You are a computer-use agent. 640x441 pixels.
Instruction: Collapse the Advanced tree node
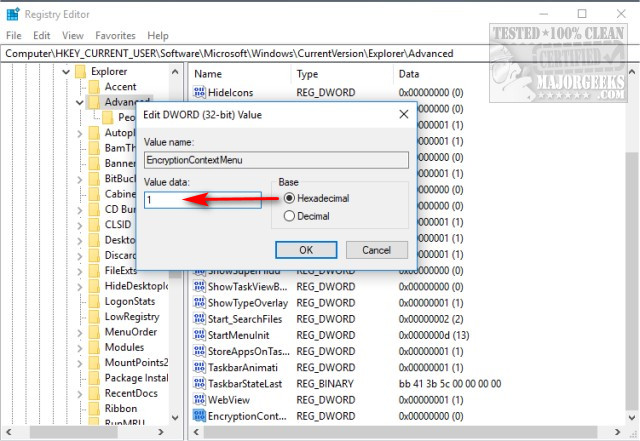[80, 102]
